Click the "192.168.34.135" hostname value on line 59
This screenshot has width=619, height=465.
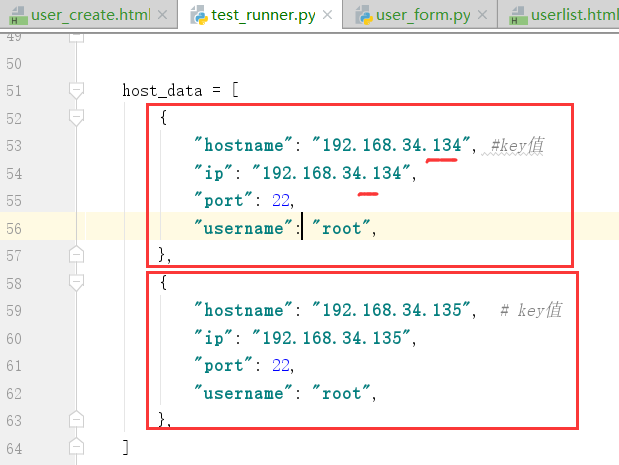392,310
